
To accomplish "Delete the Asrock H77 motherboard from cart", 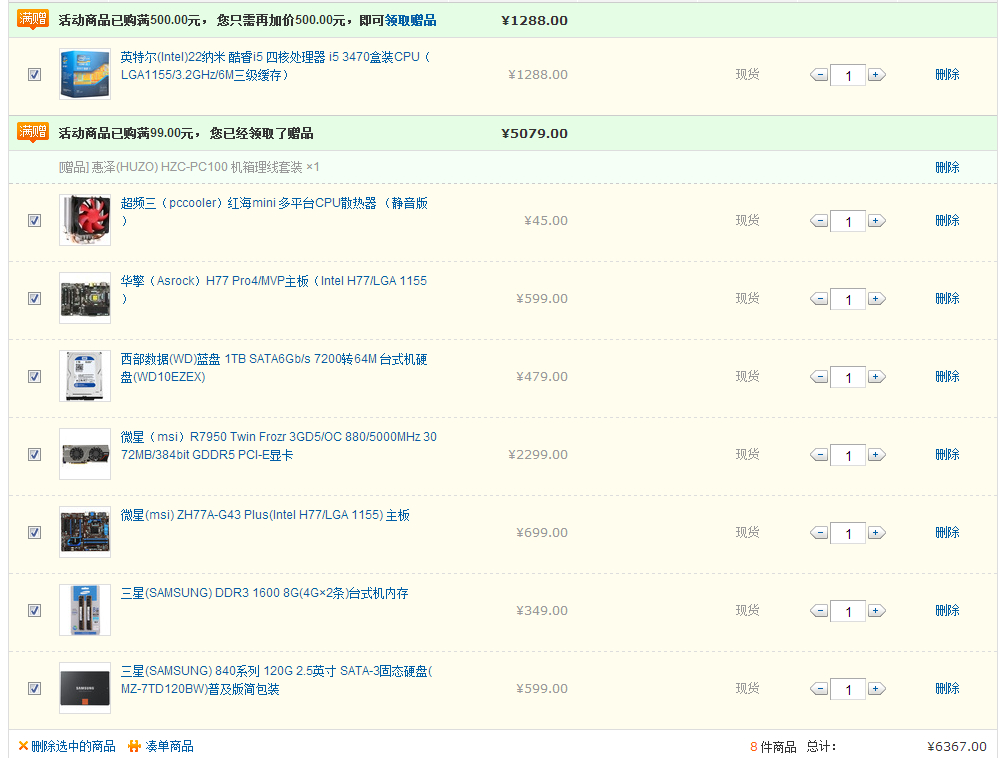I will click(x=947, y=298).
